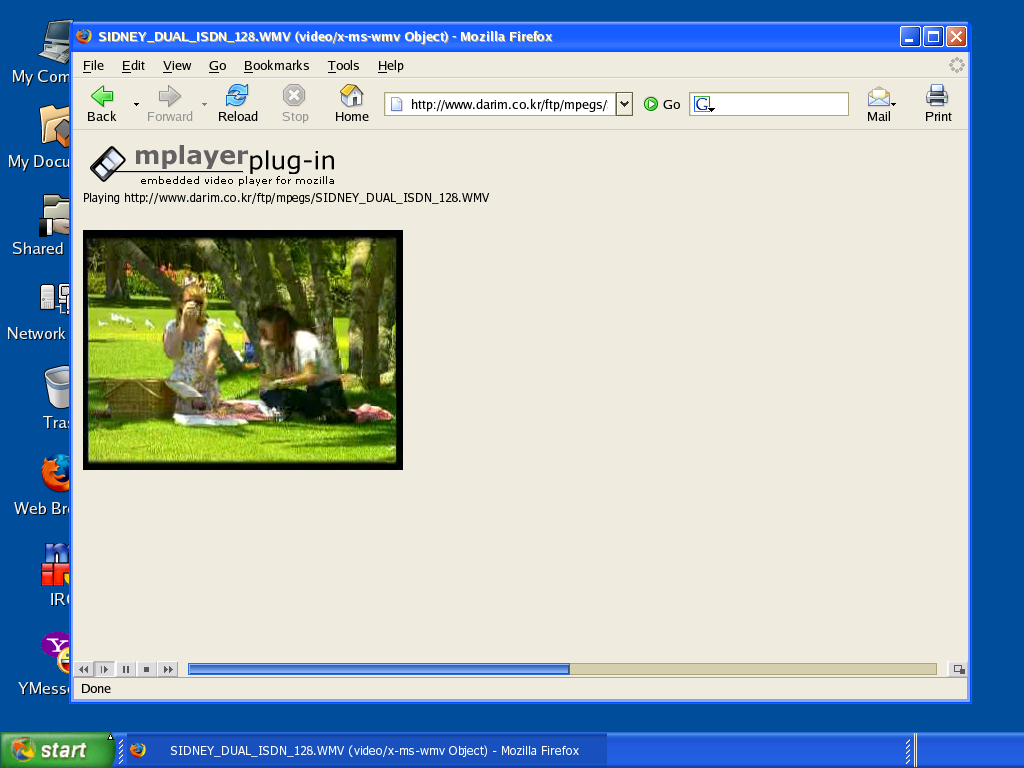Open the Tools menu
Viewport: 1024px width, 768px height.
click(344, 65)
